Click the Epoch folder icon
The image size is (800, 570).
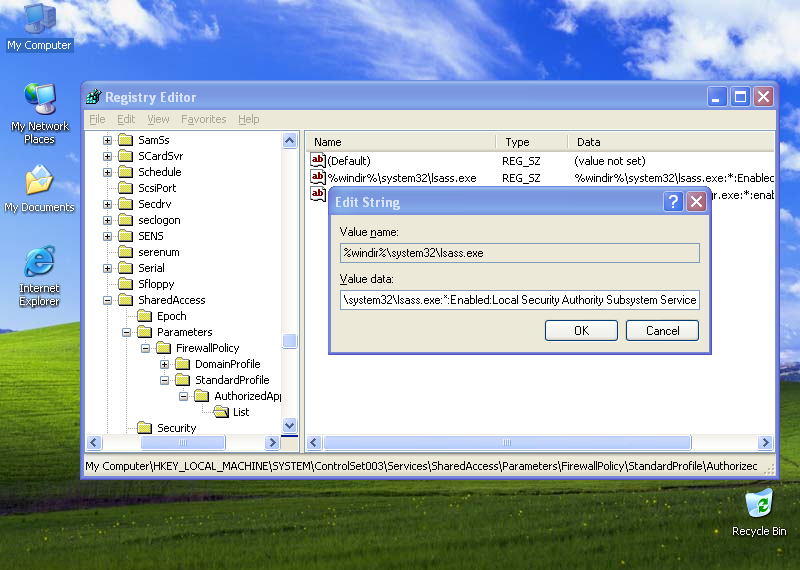point(144,316)
